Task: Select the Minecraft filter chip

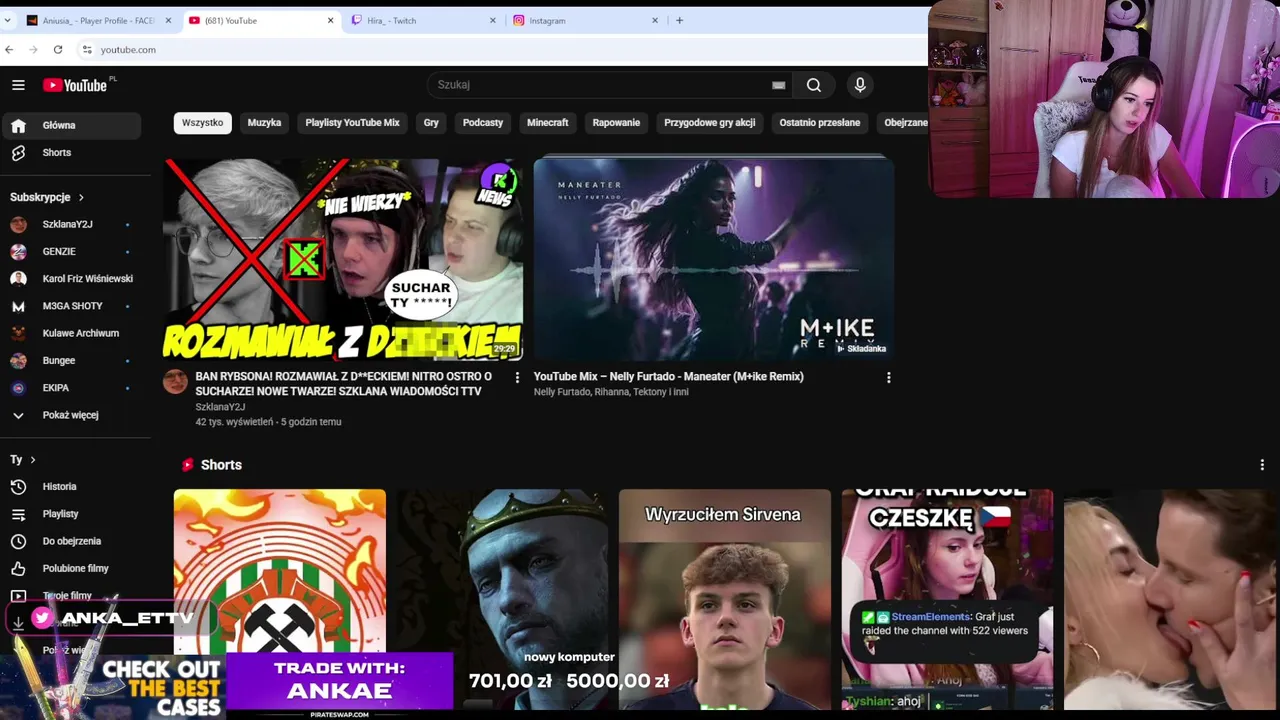Action: [547, 122]
